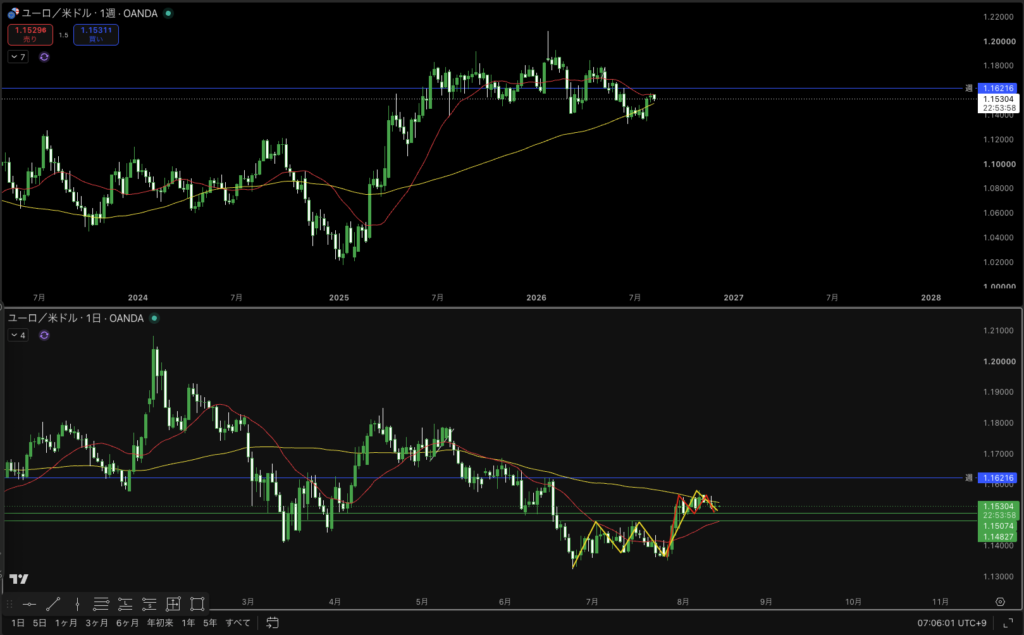Click green 1.14827 price level label
This screenshot has width=1024, height=635.
click(x=998, y=537)
